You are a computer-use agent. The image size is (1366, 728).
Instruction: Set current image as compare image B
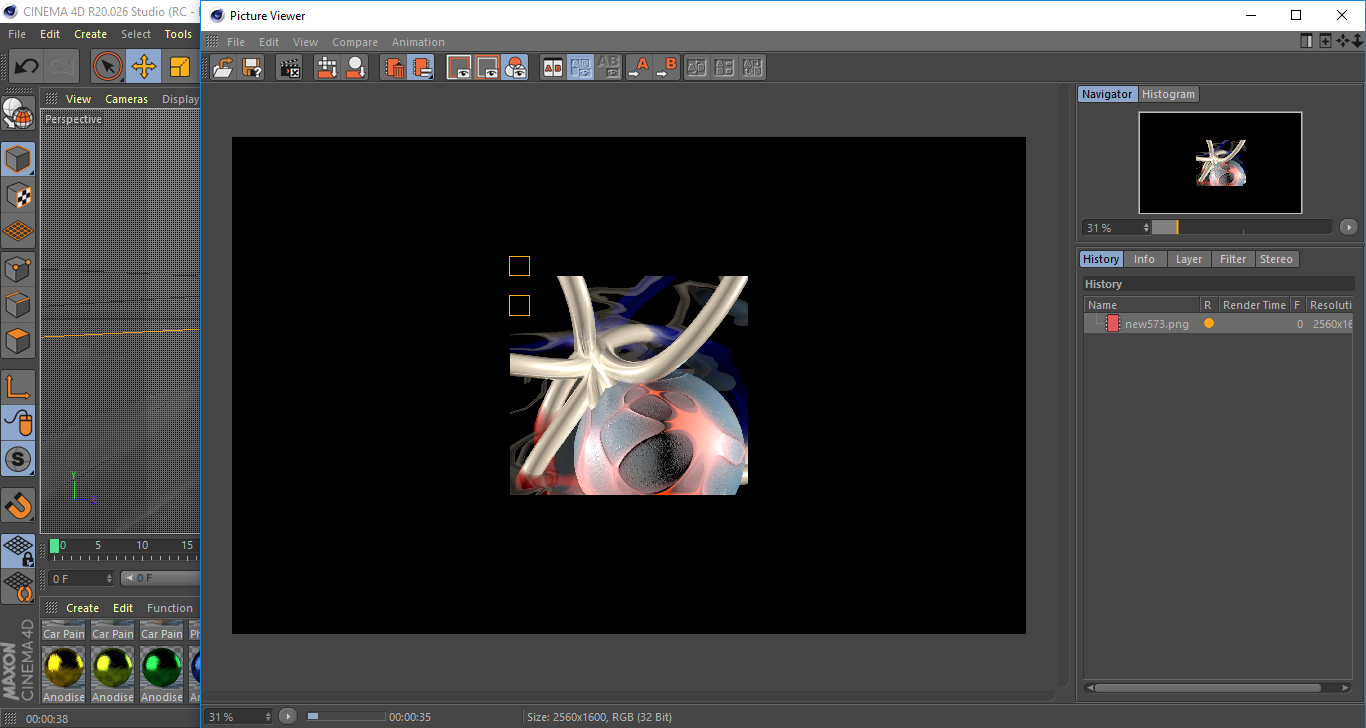(668, 67)
